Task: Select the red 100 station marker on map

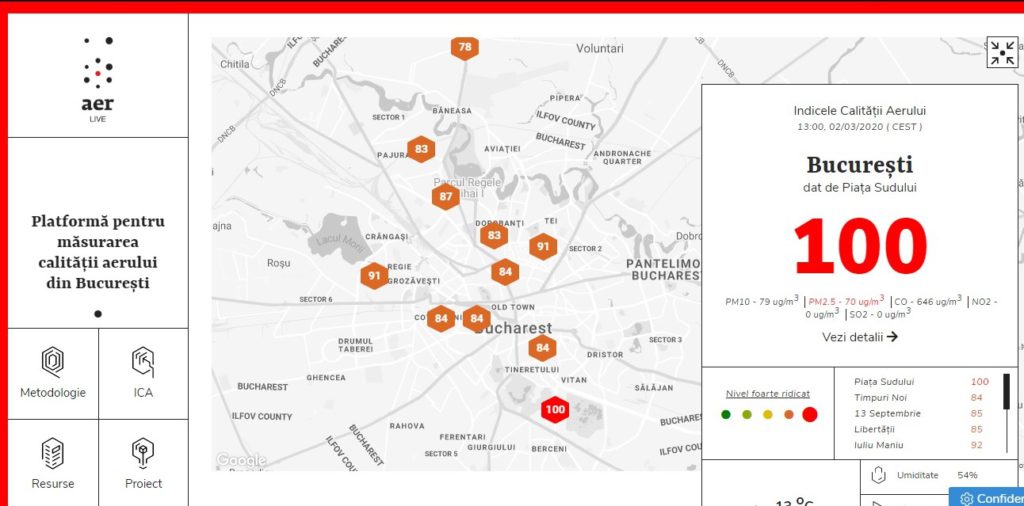Action: click(x=555, y=409)
